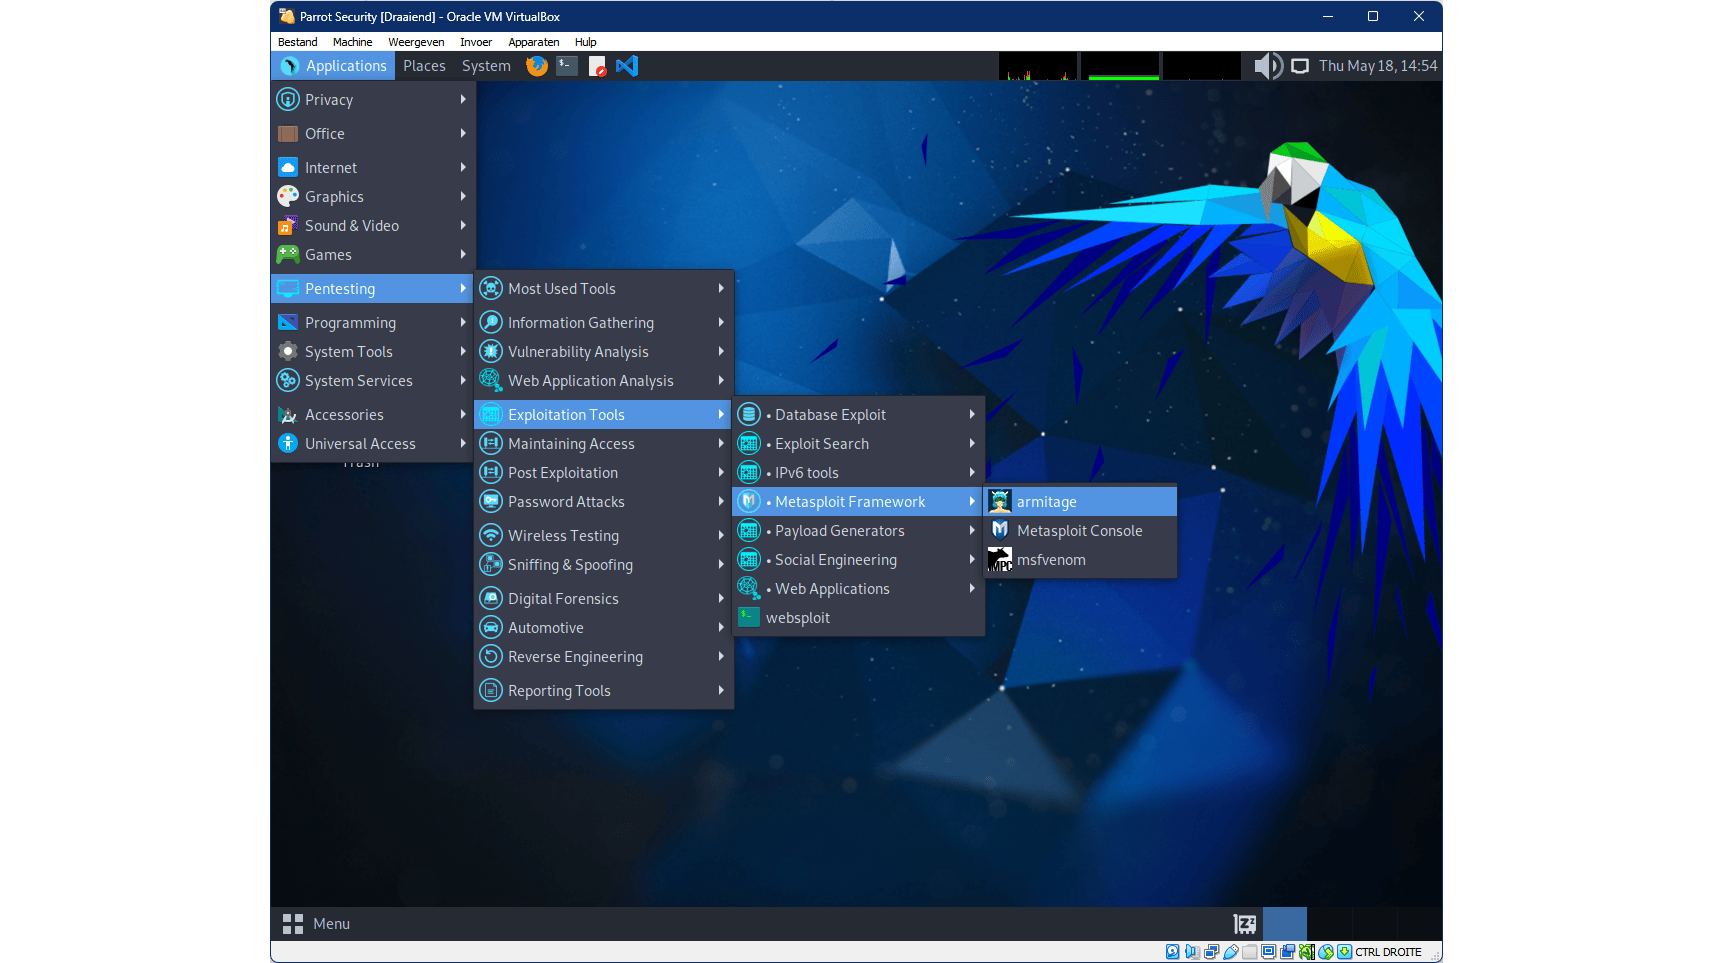Expand Exploit Search submenu arrow
This screenshot has width=1712, height=963.
tap(972, 444)
